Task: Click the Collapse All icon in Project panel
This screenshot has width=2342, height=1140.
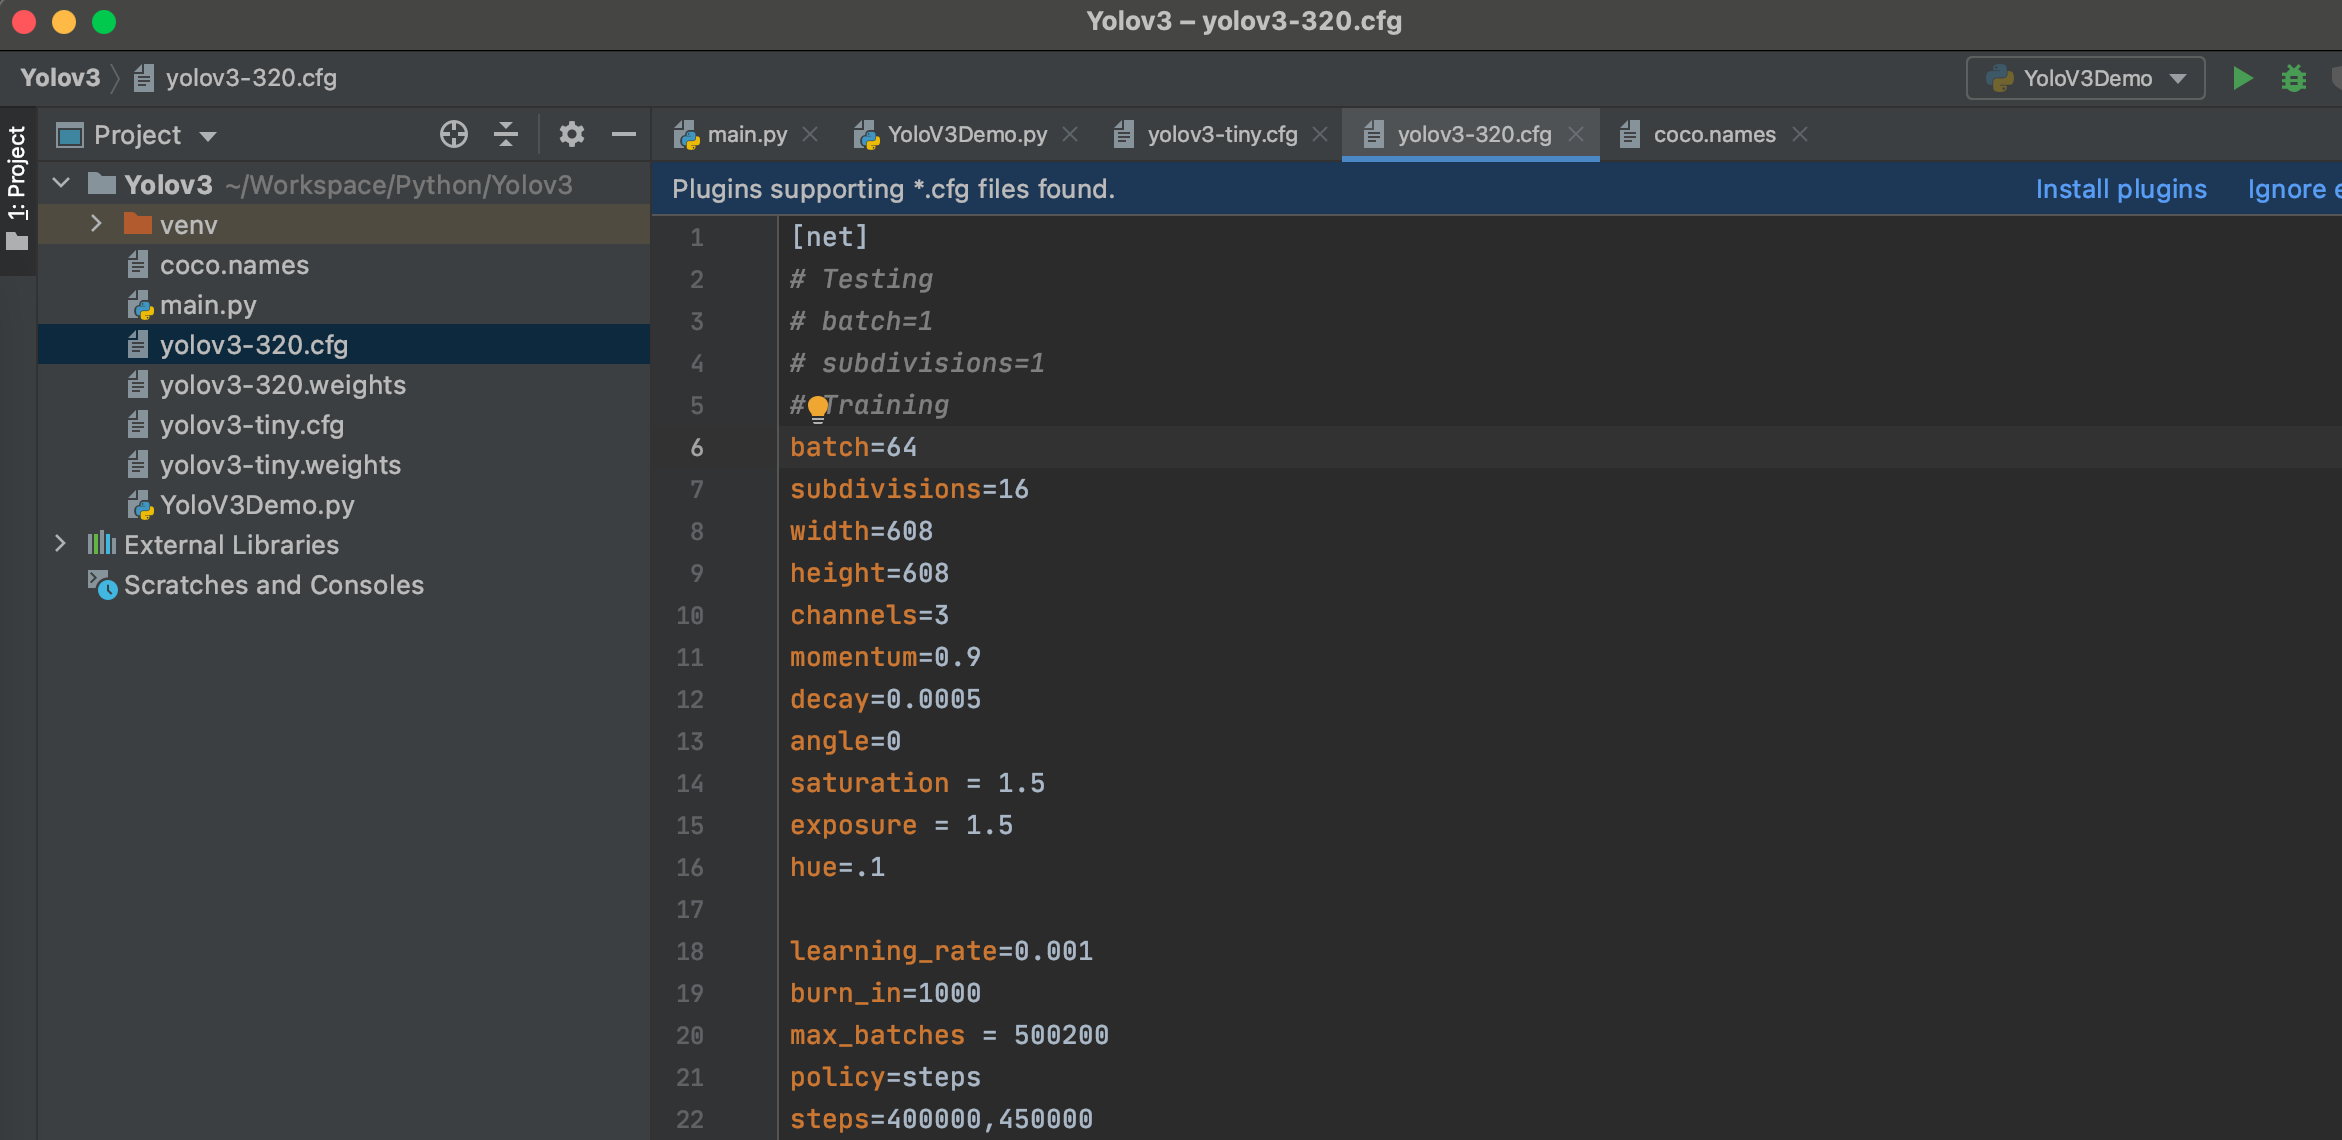Action: (x=506, y=134)
